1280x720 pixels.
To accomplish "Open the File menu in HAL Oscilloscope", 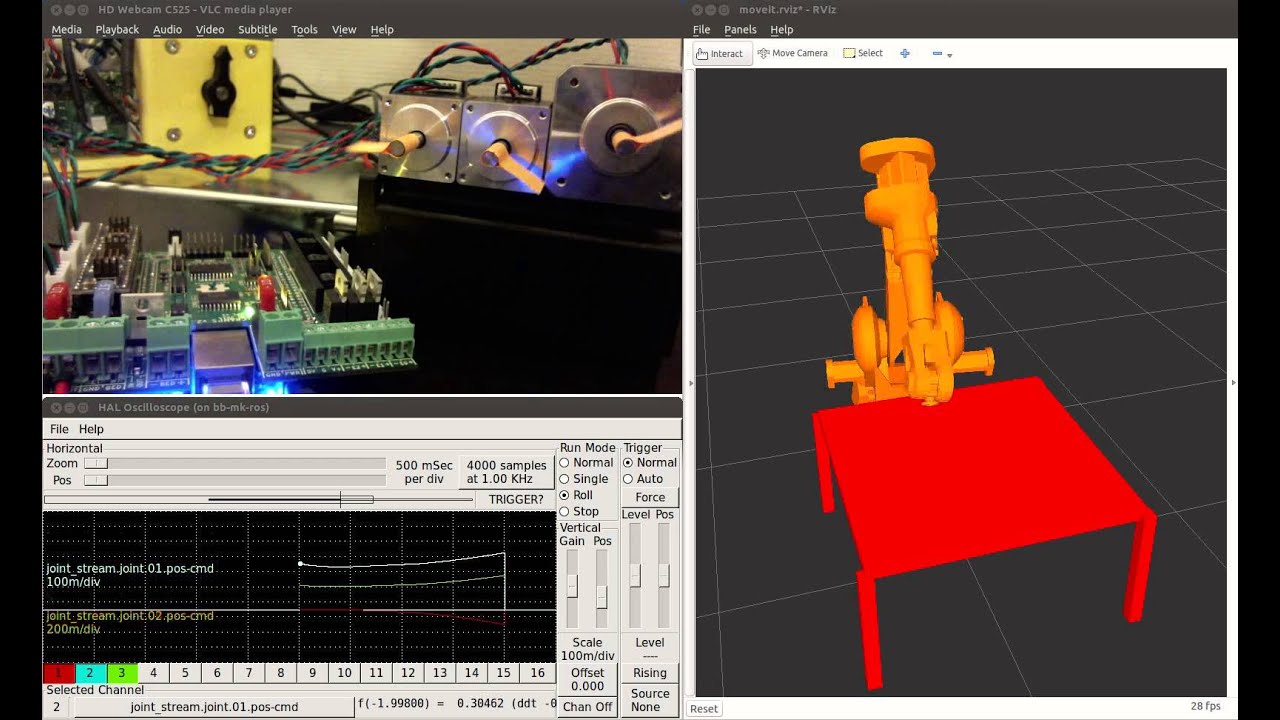I will pos(59,429).
